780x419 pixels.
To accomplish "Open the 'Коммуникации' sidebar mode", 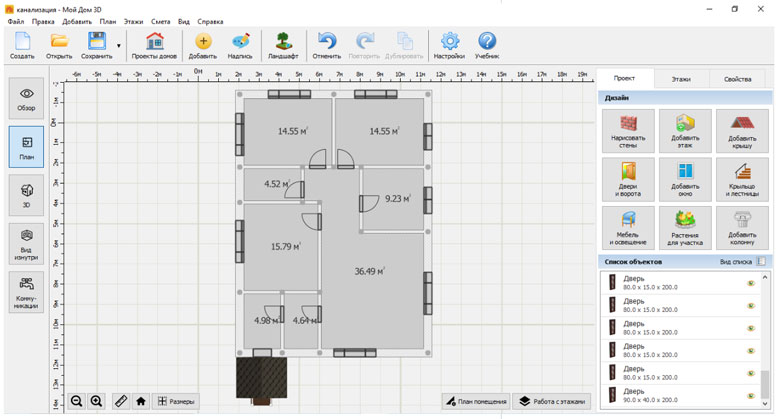I will pyautogui.click(x=26, y=293).
